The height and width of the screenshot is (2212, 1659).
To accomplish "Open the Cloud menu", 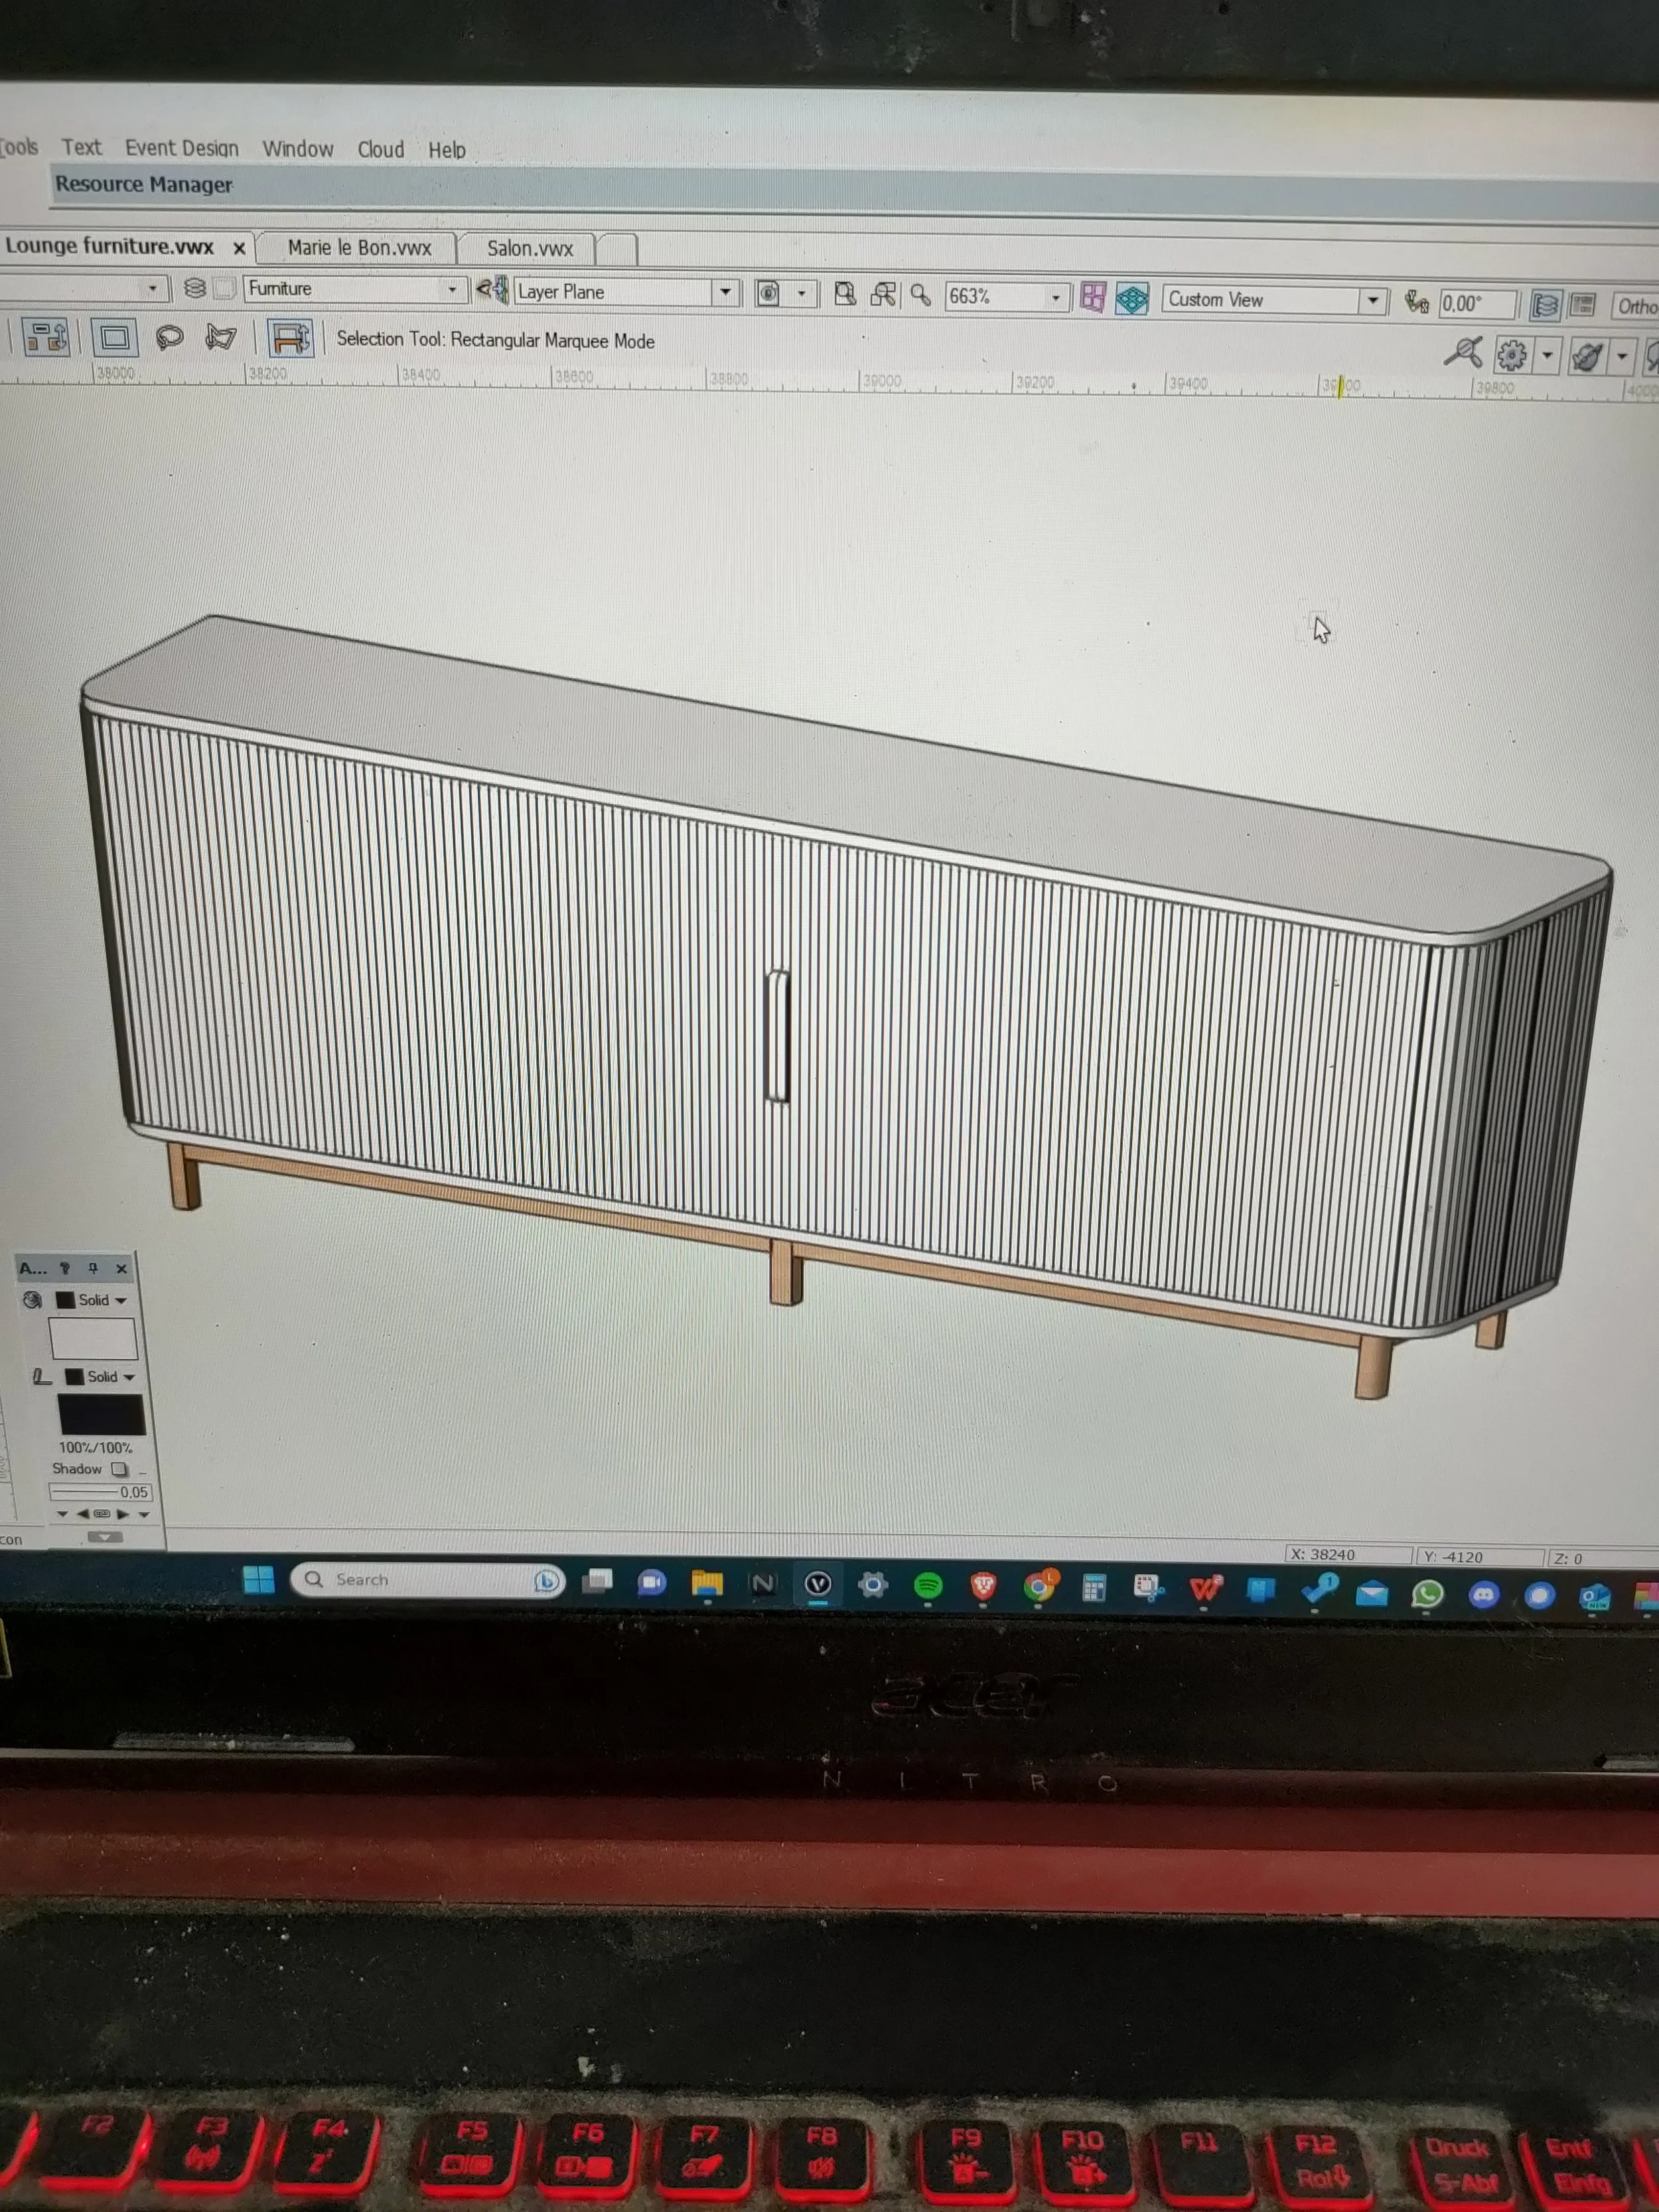I will (x=381, y=150).
